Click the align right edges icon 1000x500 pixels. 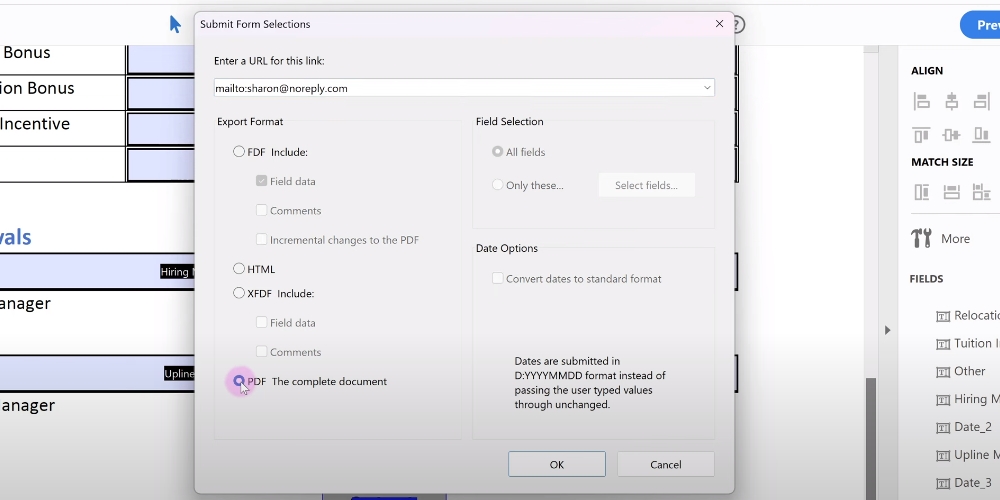[981, 101]
